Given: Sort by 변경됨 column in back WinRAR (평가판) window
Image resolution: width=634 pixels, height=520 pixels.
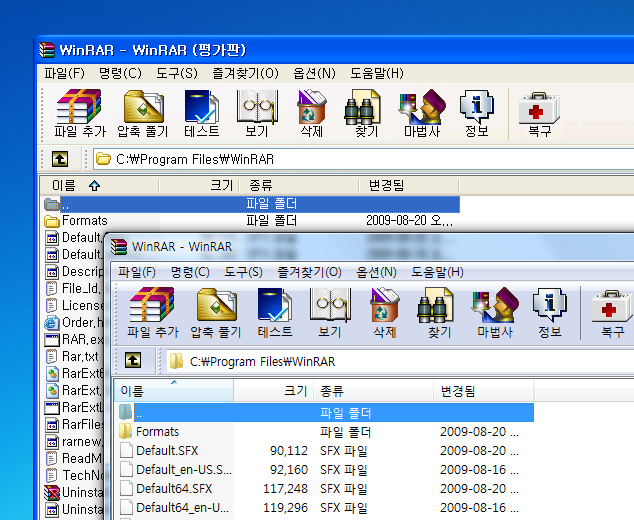Looking at the screenshot, I should [409, 186].
